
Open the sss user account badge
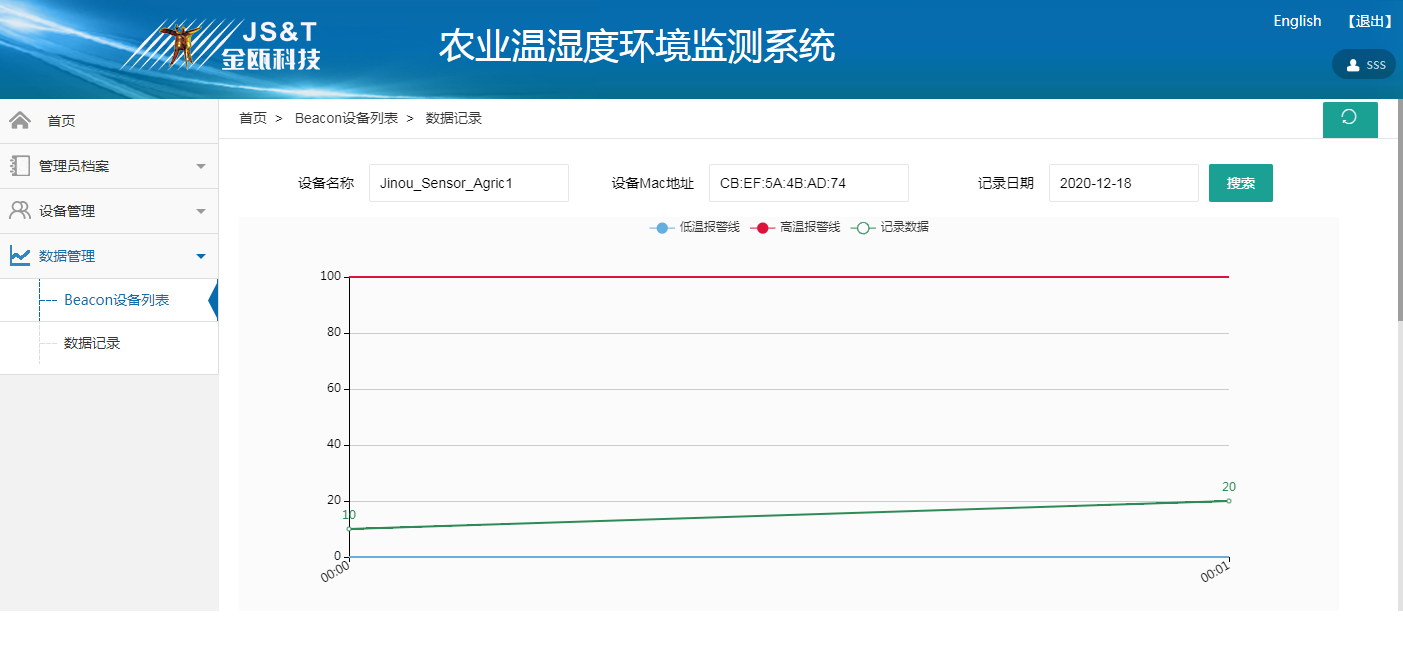click(1363, 65)
